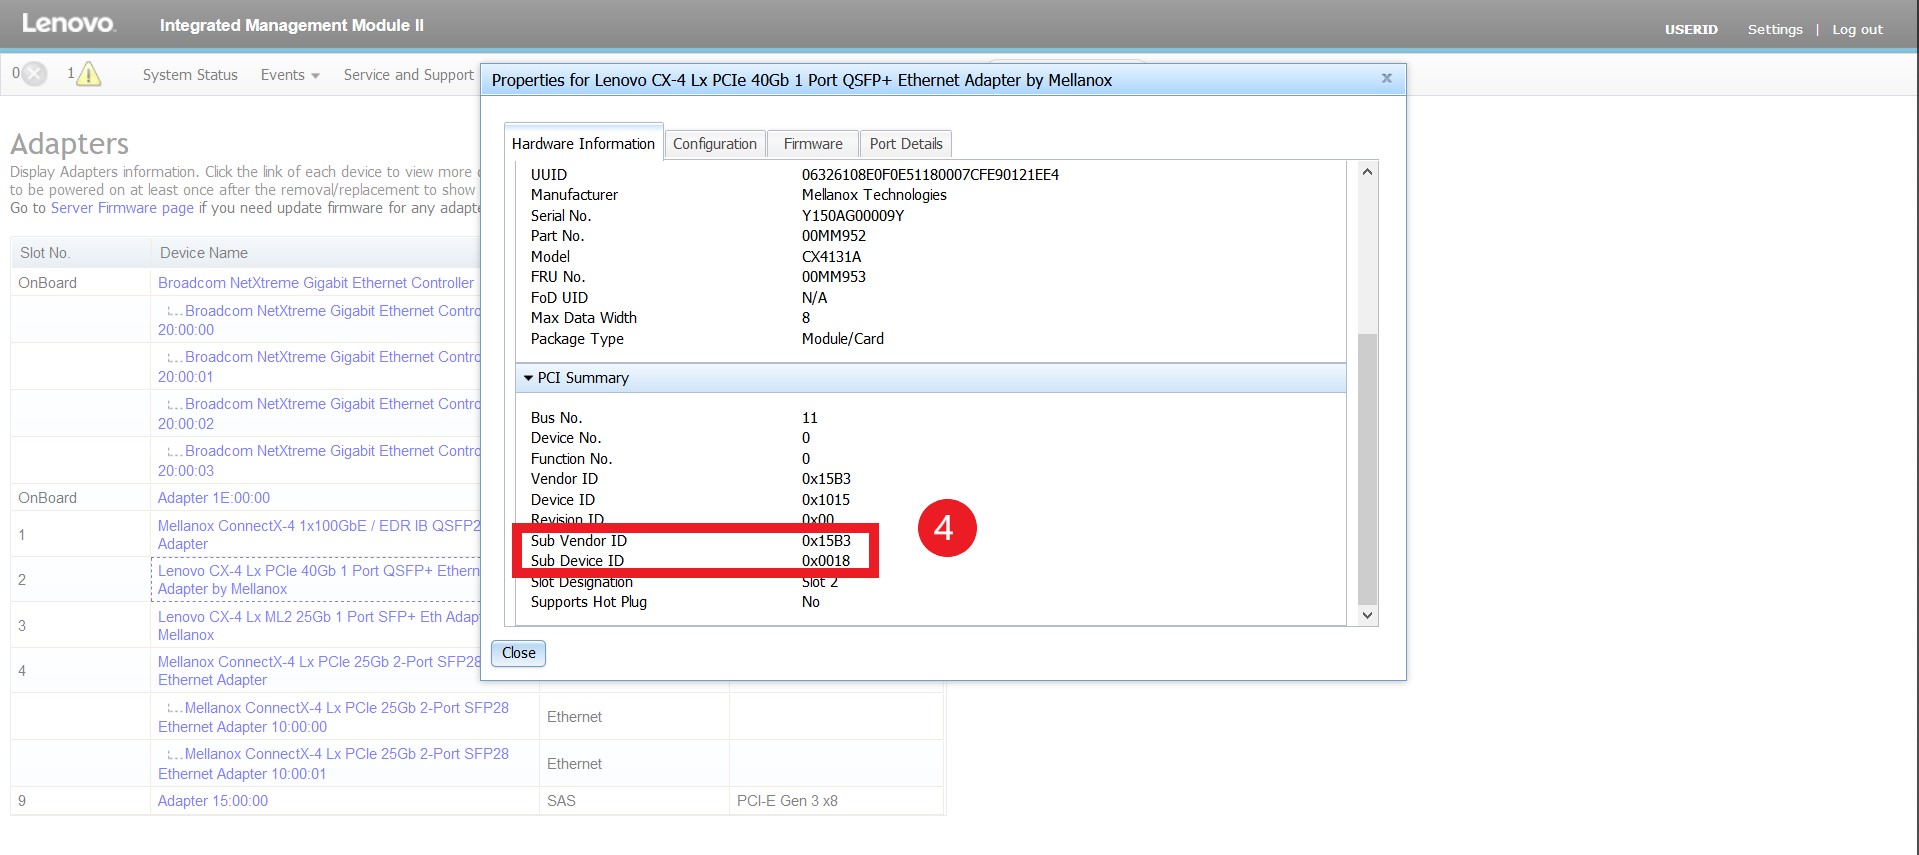Select the Port Details tab
The width and height of the screenshot is (1919, 855).
(x=905, y=144)
